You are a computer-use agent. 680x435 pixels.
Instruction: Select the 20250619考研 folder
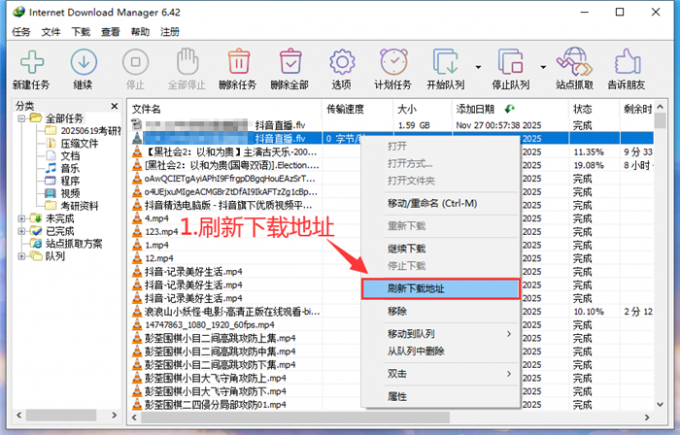(x=91, y=131)
